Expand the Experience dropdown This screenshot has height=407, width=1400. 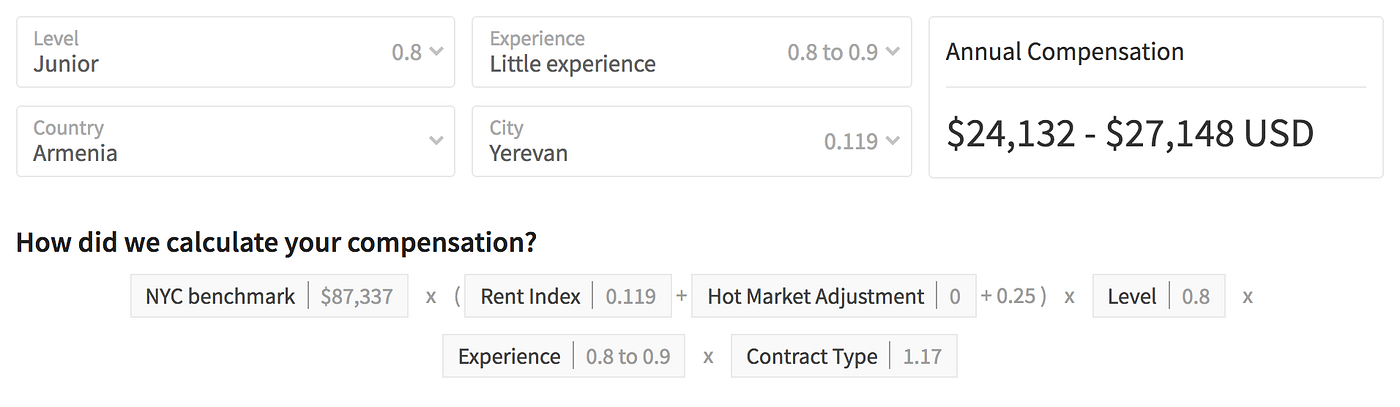point(690,52)
